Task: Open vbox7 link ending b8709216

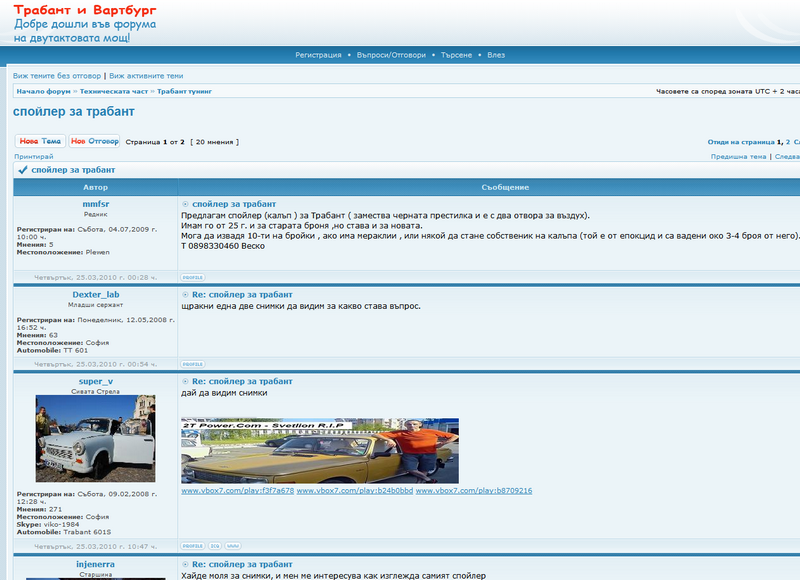Action: [474, 491]
